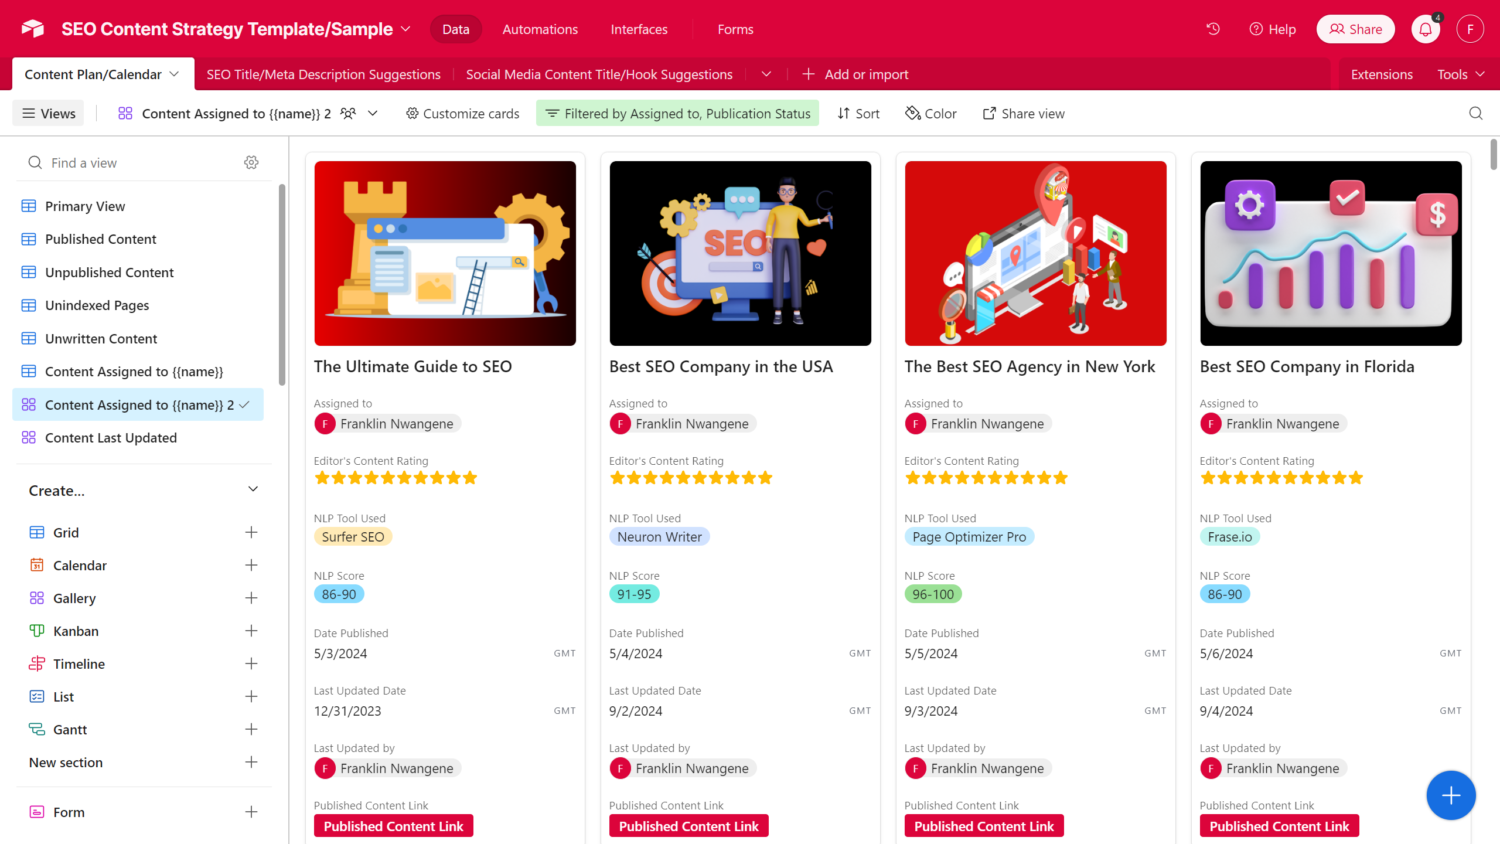Collapse the Create... section

253,490
